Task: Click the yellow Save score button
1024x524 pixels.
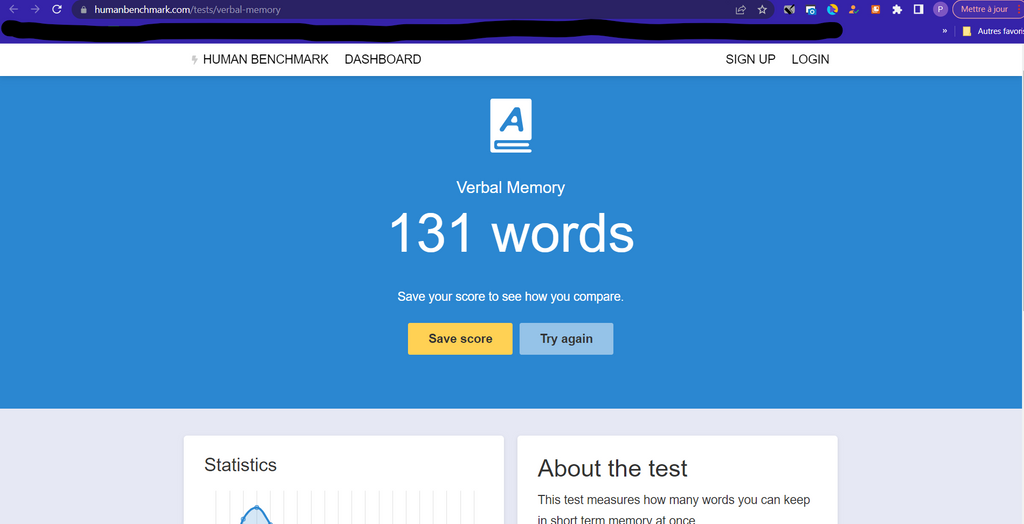Action: click(x=460, y=338)
